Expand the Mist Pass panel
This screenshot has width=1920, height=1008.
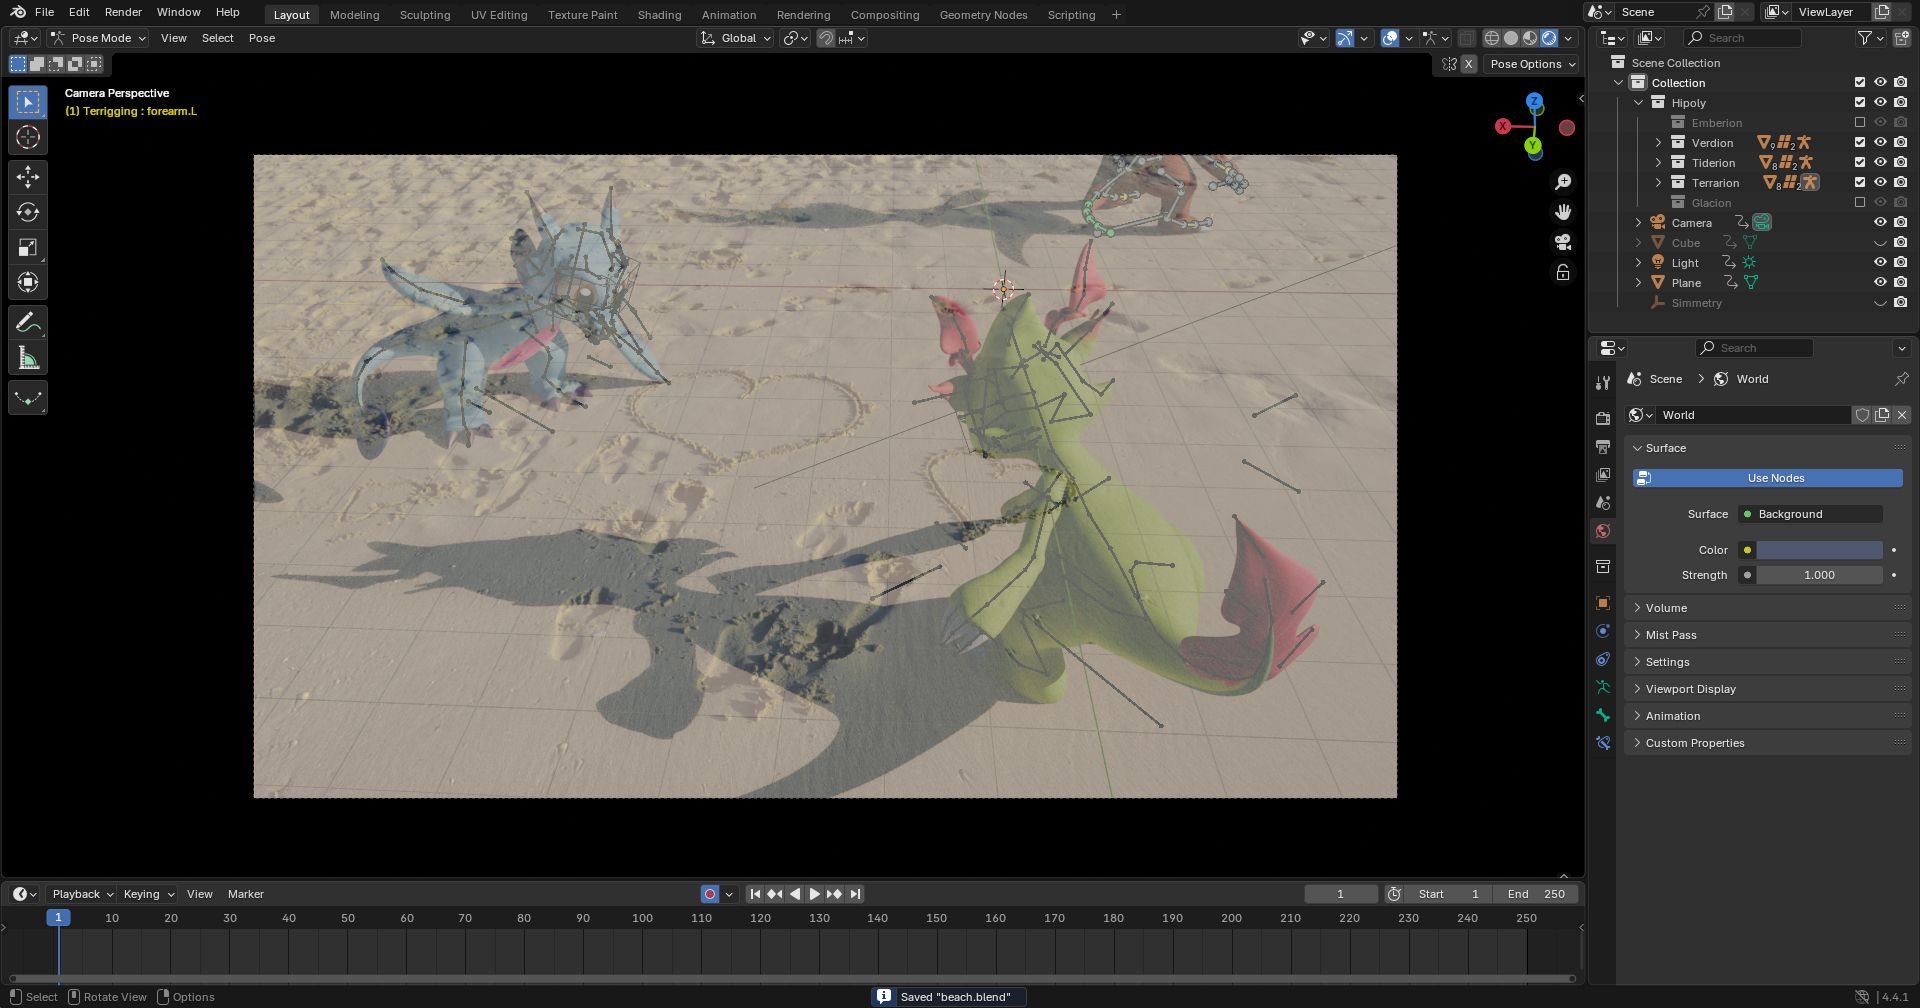click(x=1767, y=635)
